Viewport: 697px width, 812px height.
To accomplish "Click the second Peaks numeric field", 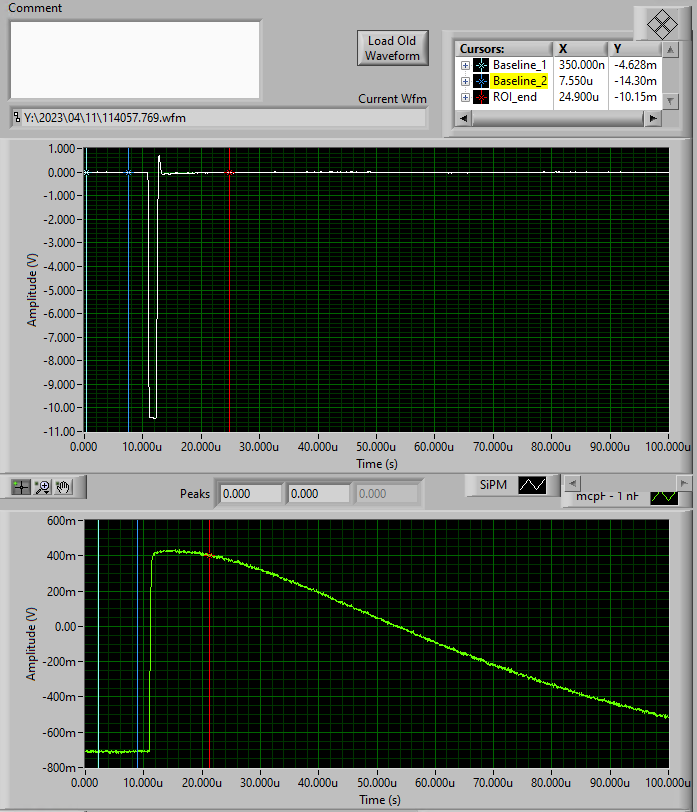I will pos(318,494).
